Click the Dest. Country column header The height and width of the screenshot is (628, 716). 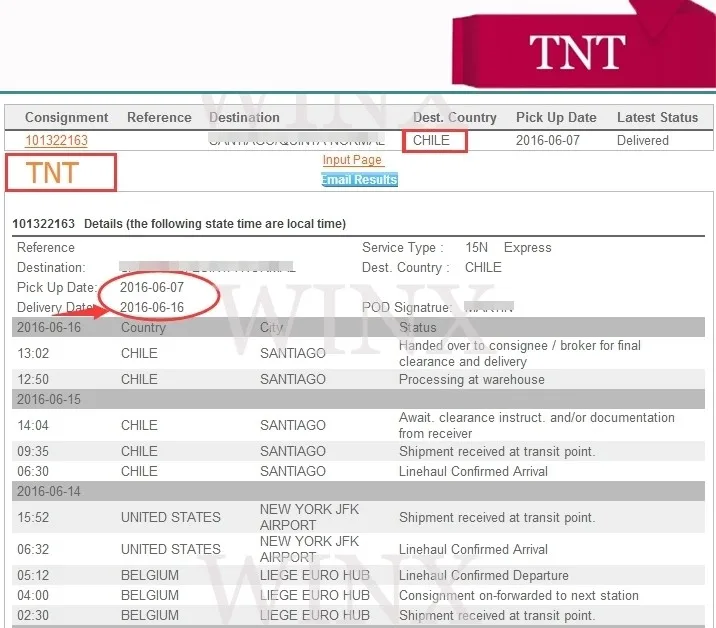tap(454, 117)
